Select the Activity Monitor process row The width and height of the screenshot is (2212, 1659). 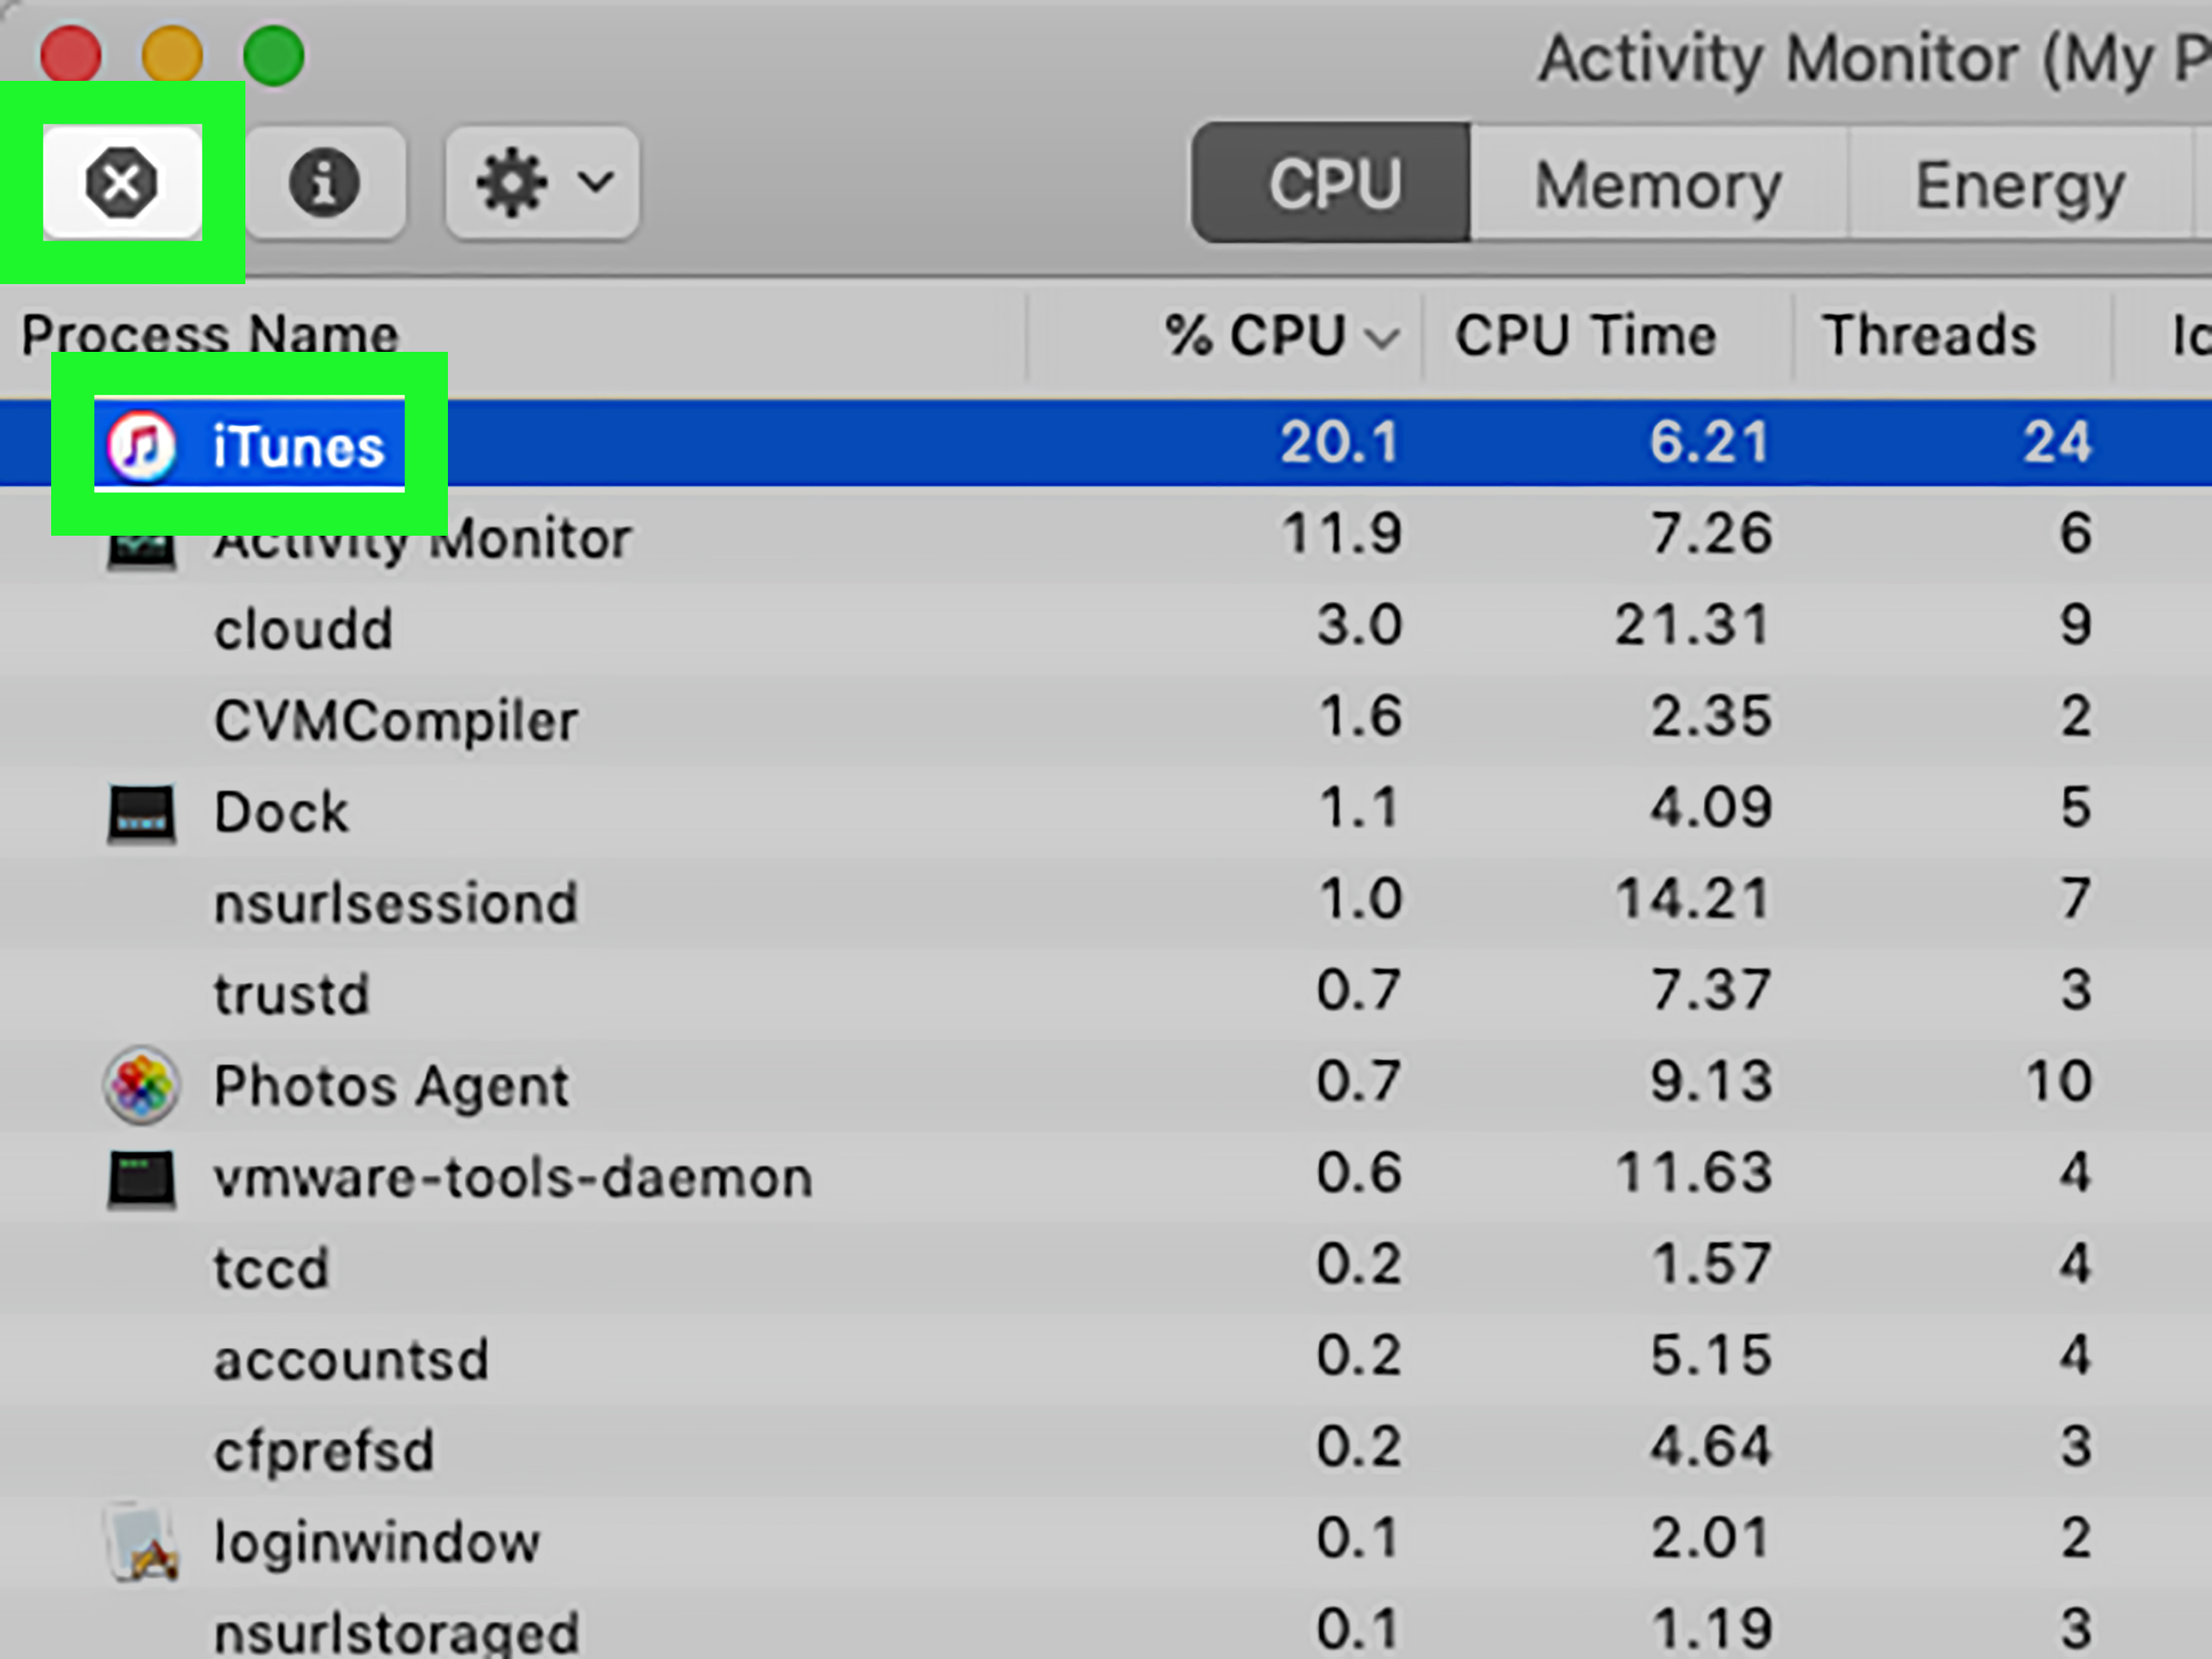tap(1106, 535)
